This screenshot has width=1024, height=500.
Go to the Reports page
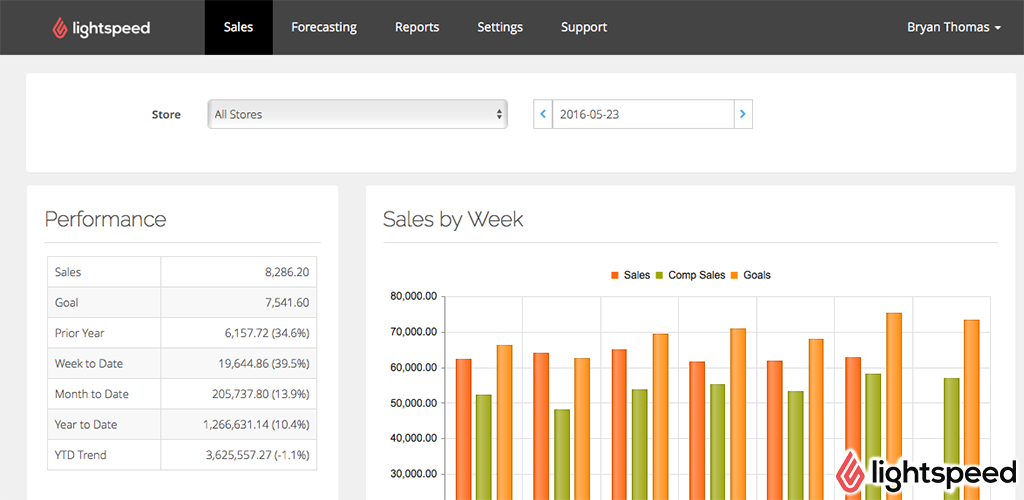point(417,27)
